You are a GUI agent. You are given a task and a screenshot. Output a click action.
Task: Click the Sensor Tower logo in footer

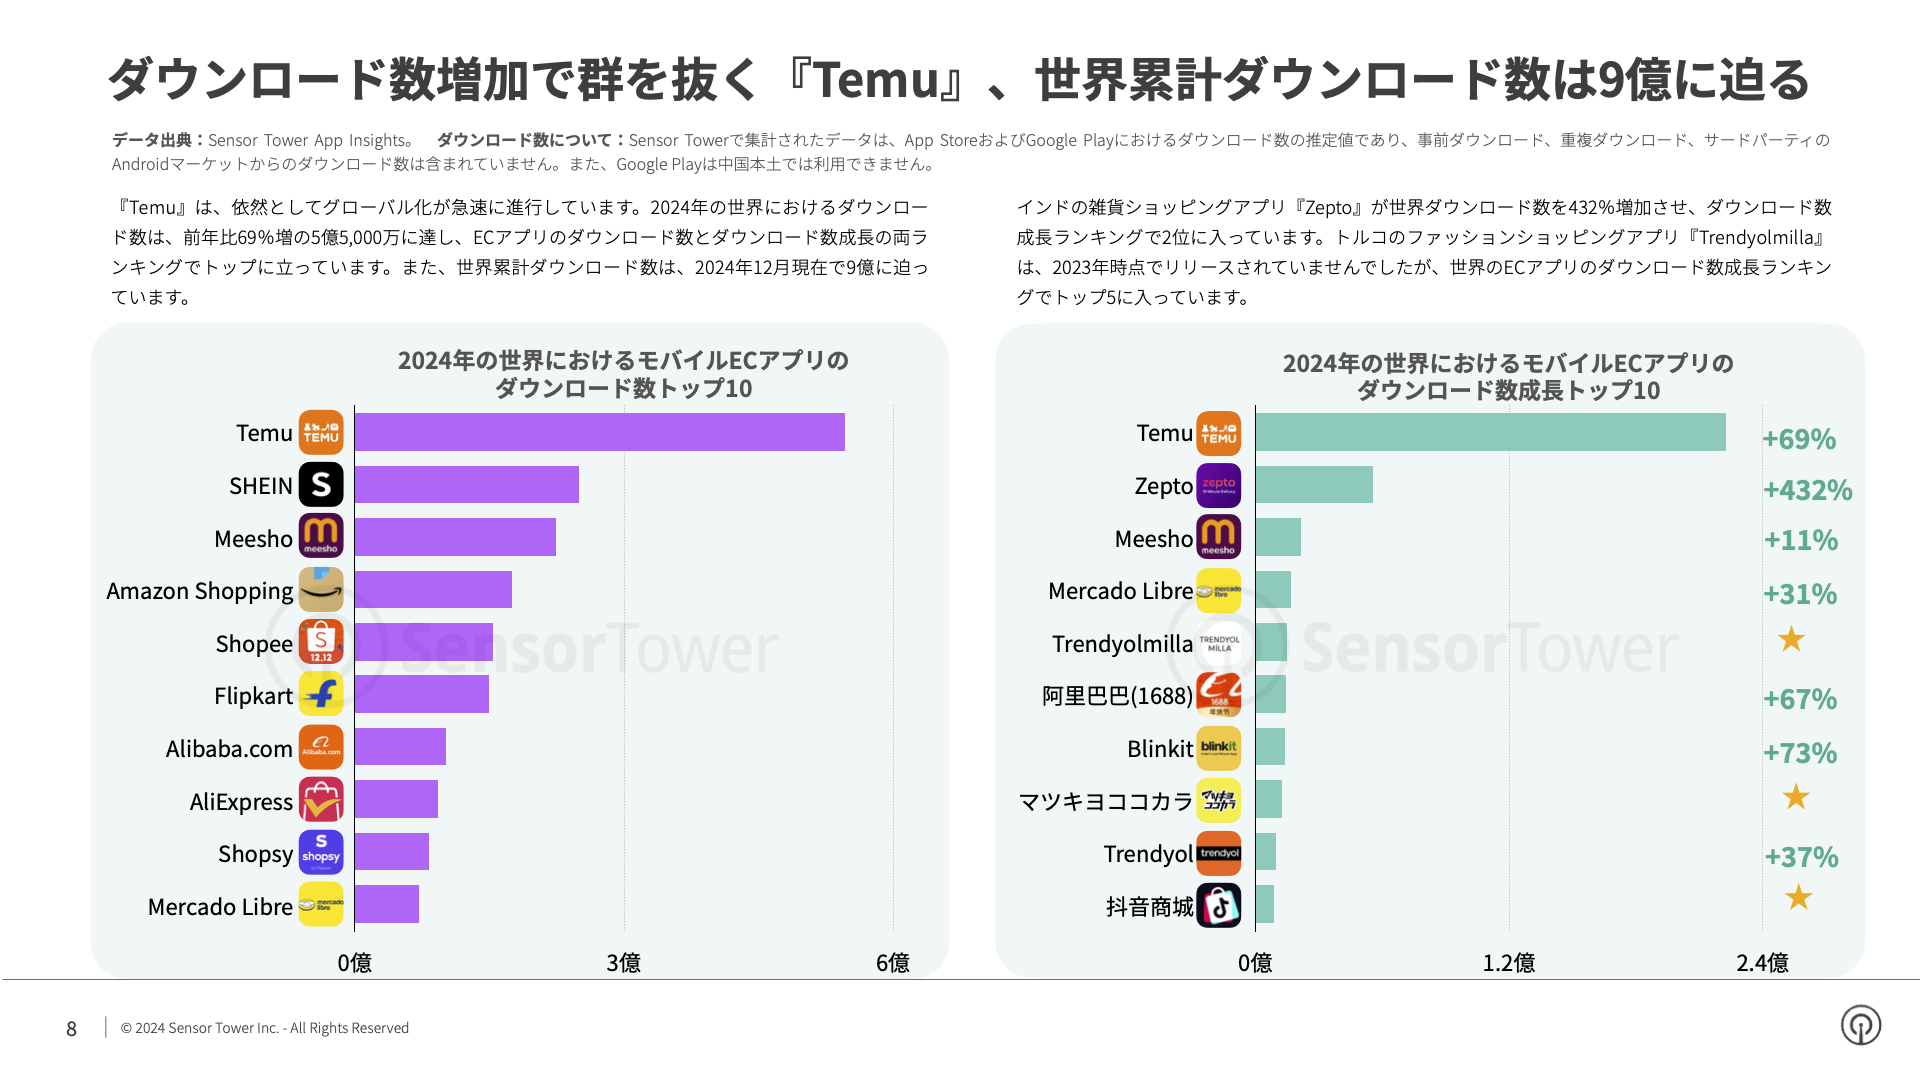point(1860,1025)
